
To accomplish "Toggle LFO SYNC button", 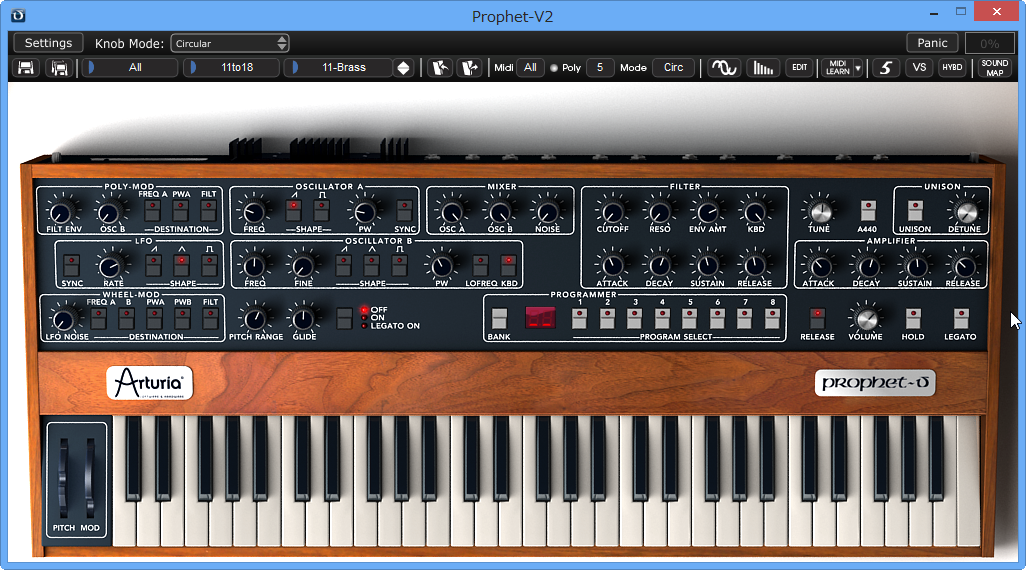I will point(71,265).
